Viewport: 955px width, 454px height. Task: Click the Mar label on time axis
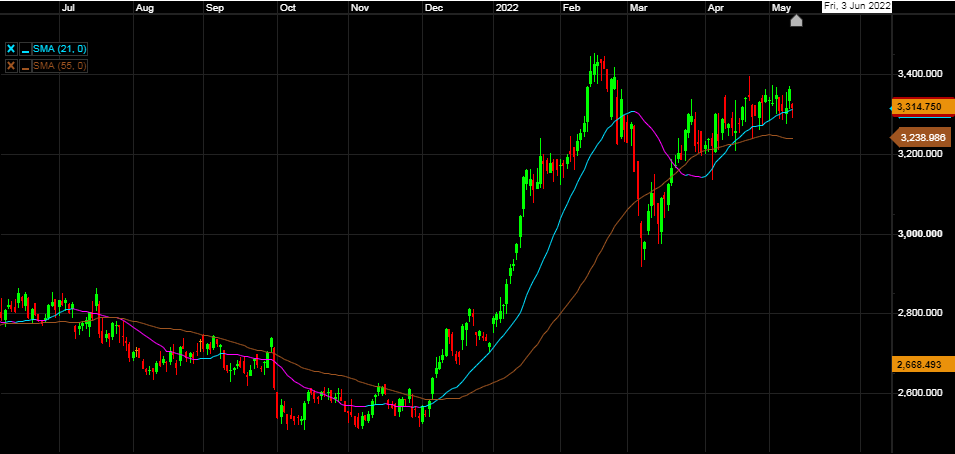[639, 7]
